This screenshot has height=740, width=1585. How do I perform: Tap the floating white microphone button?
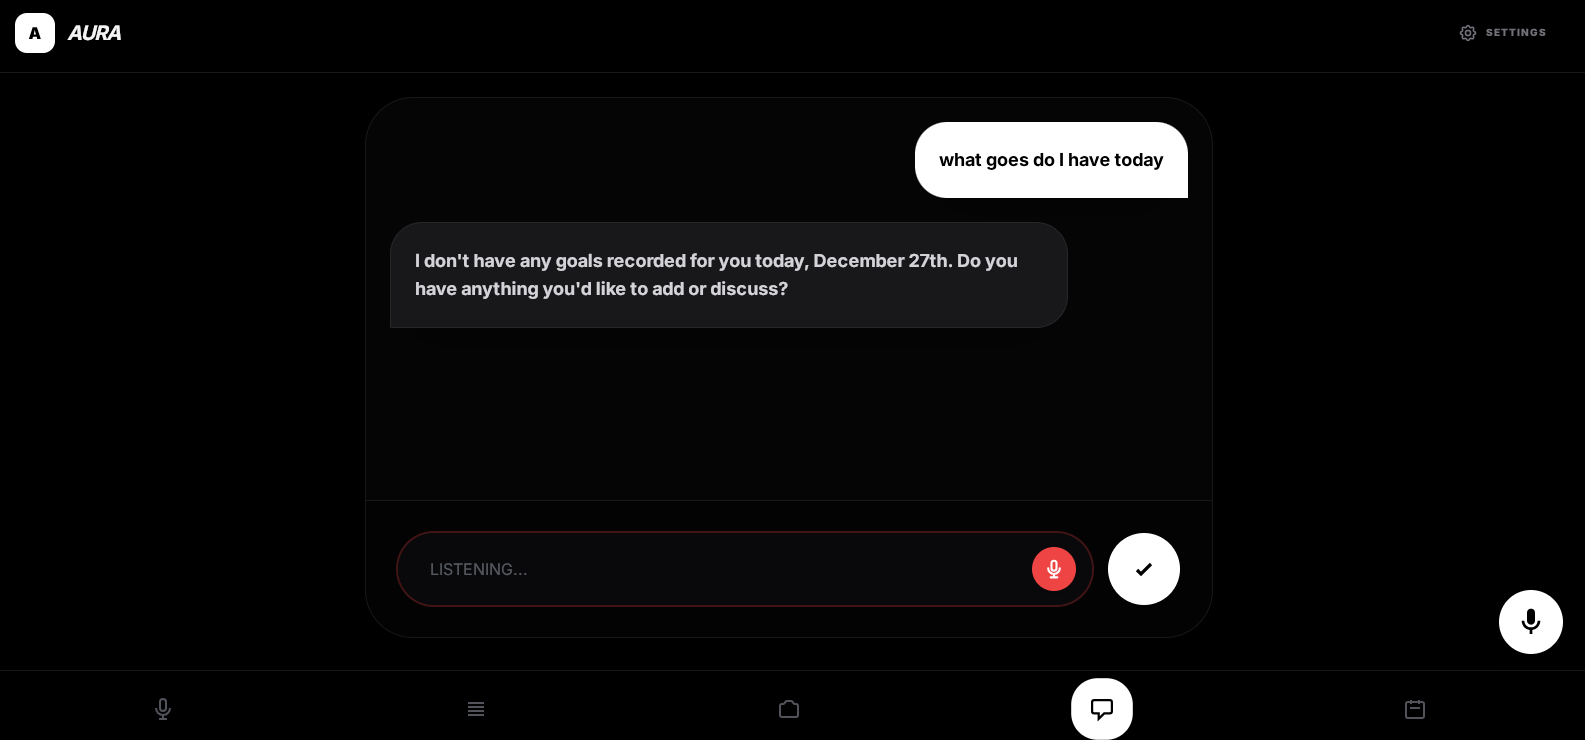[1531, 622]
